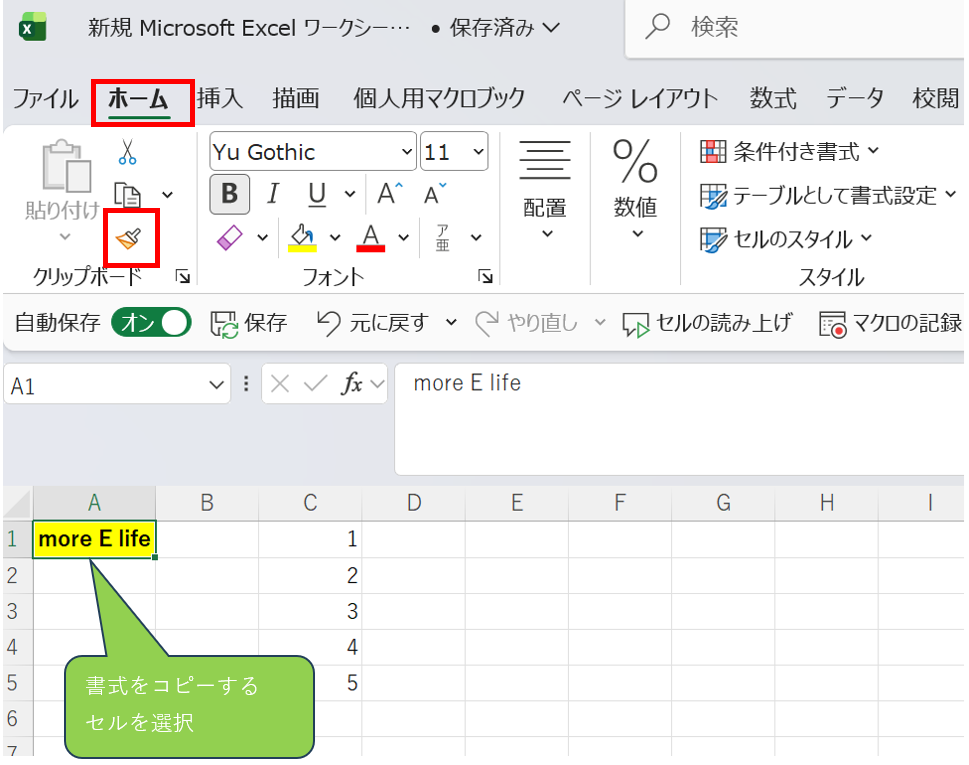
Task: Click the Italic formatting icon
Action: click(x=272, y=194)
